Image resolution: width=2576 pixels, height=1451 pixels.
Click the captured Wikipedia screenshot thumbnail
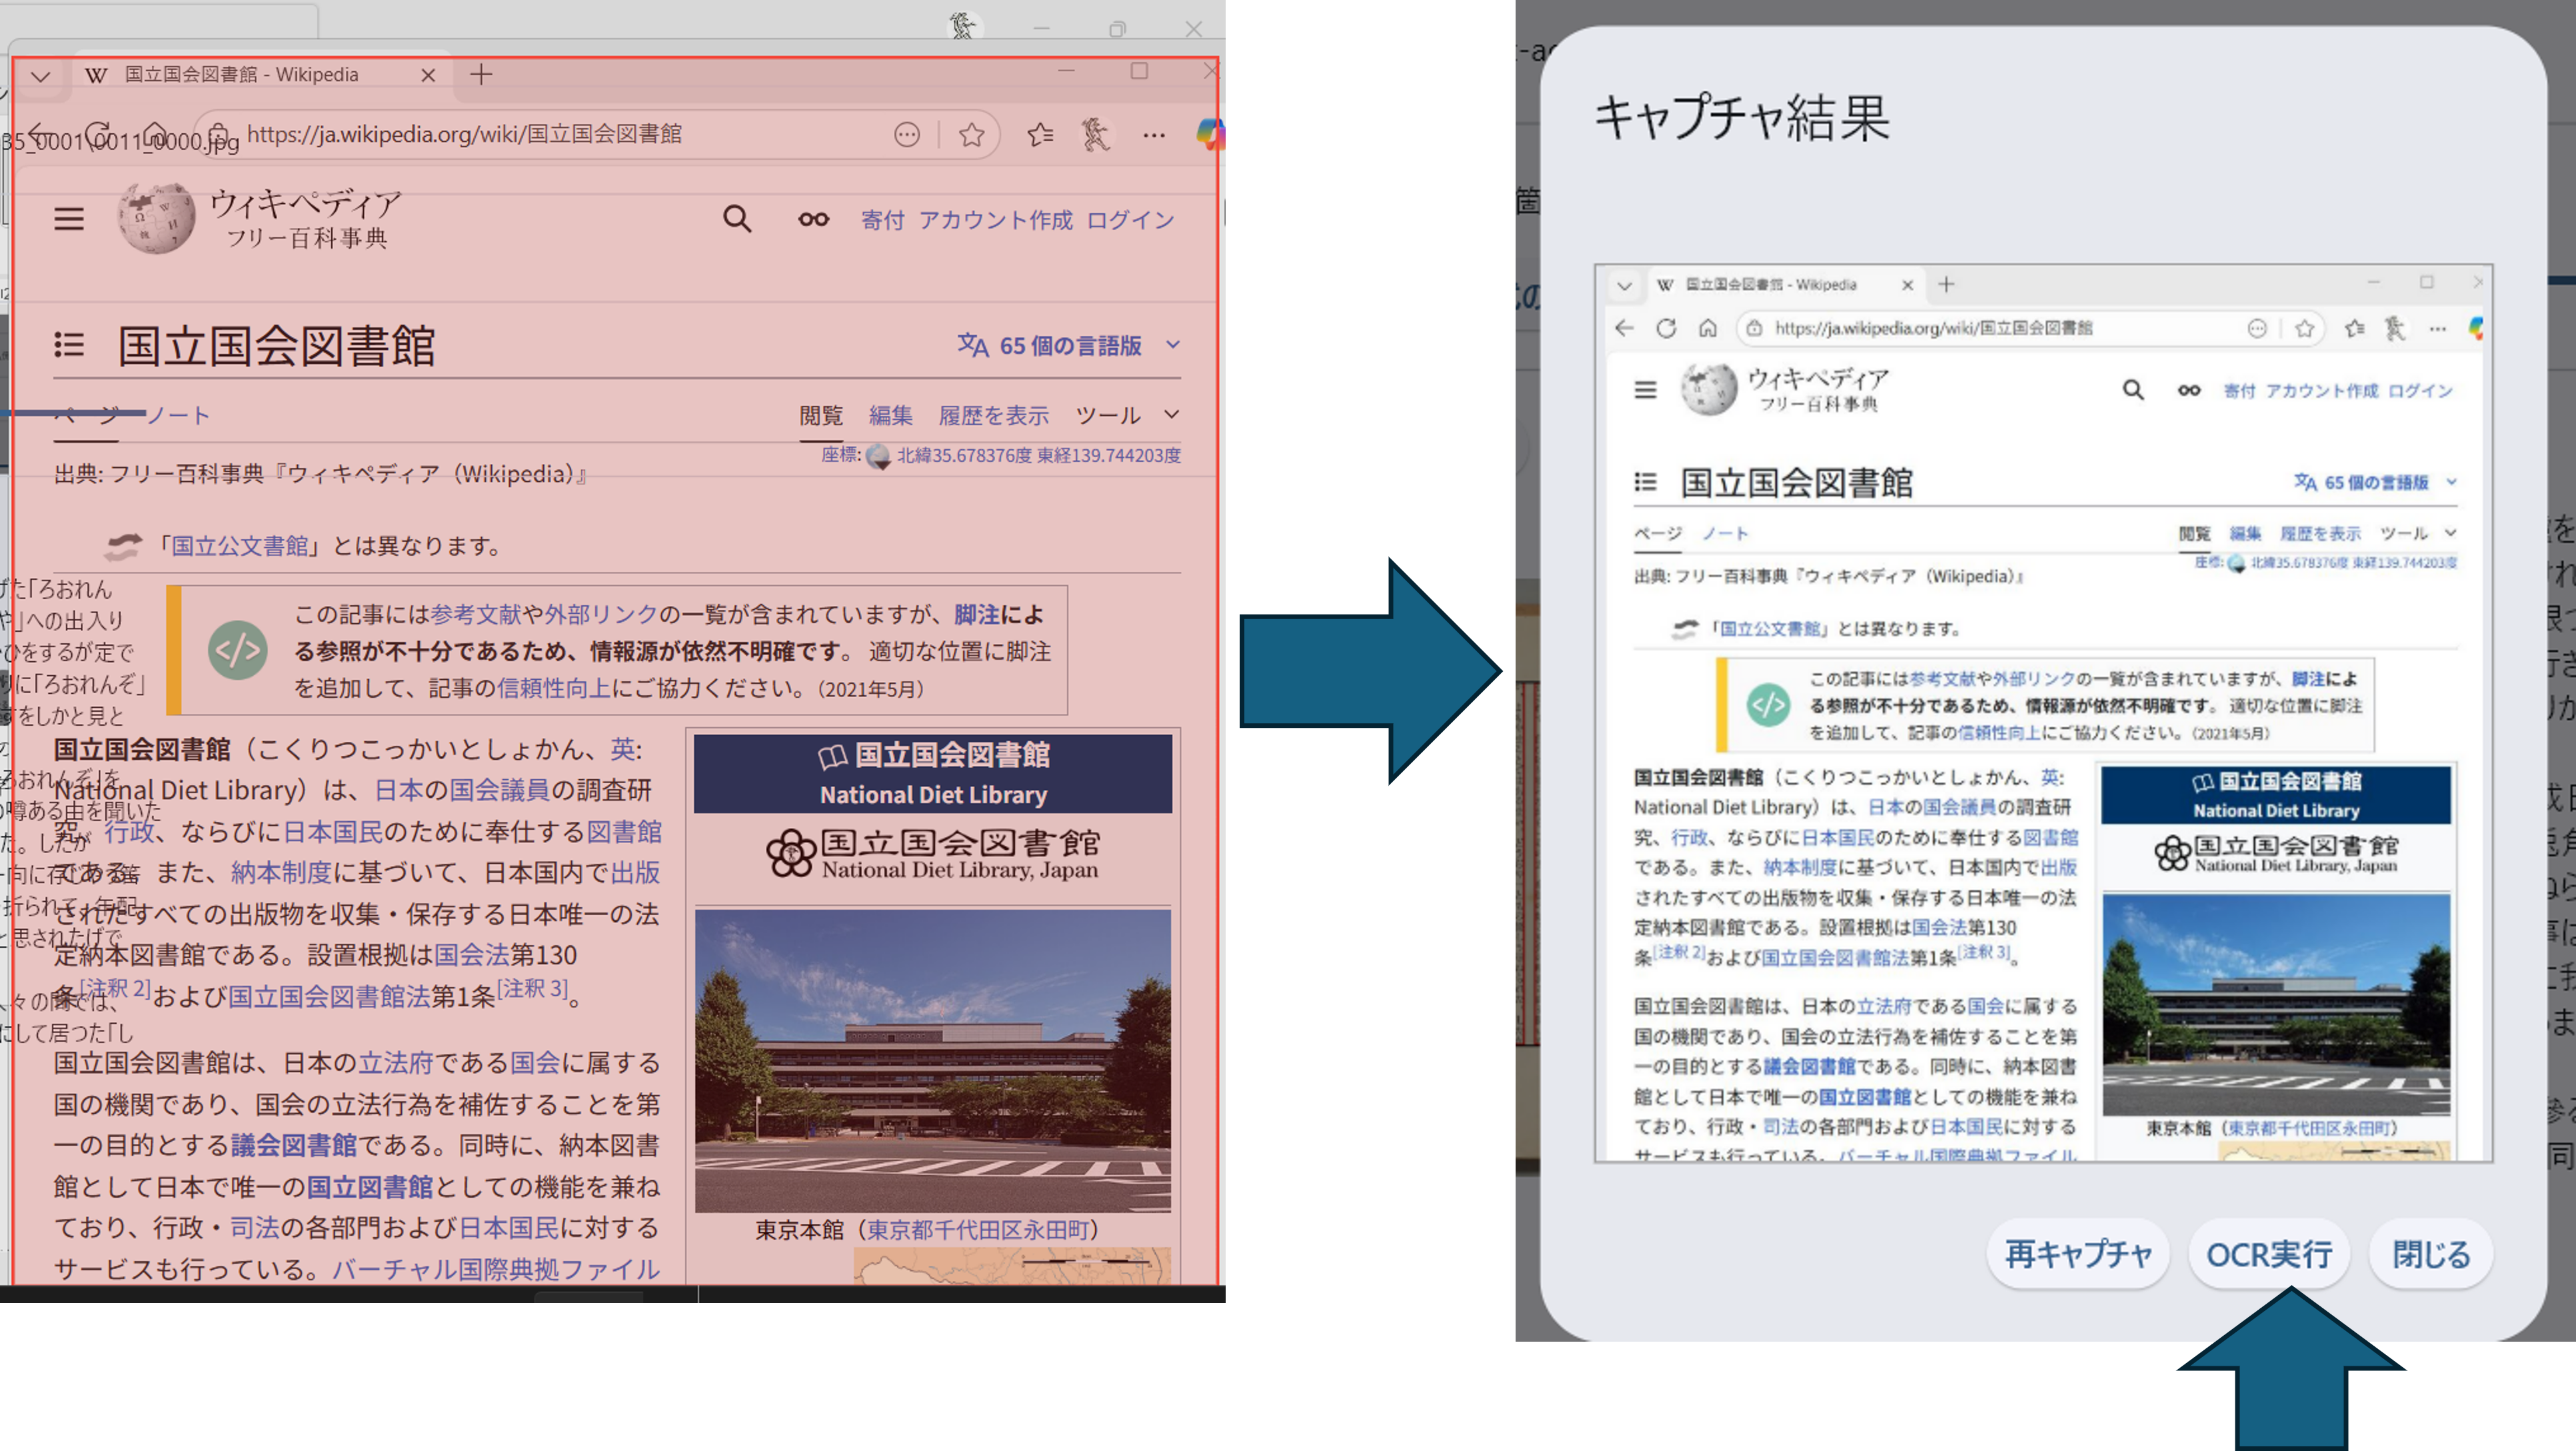[x=2043, y=712]
